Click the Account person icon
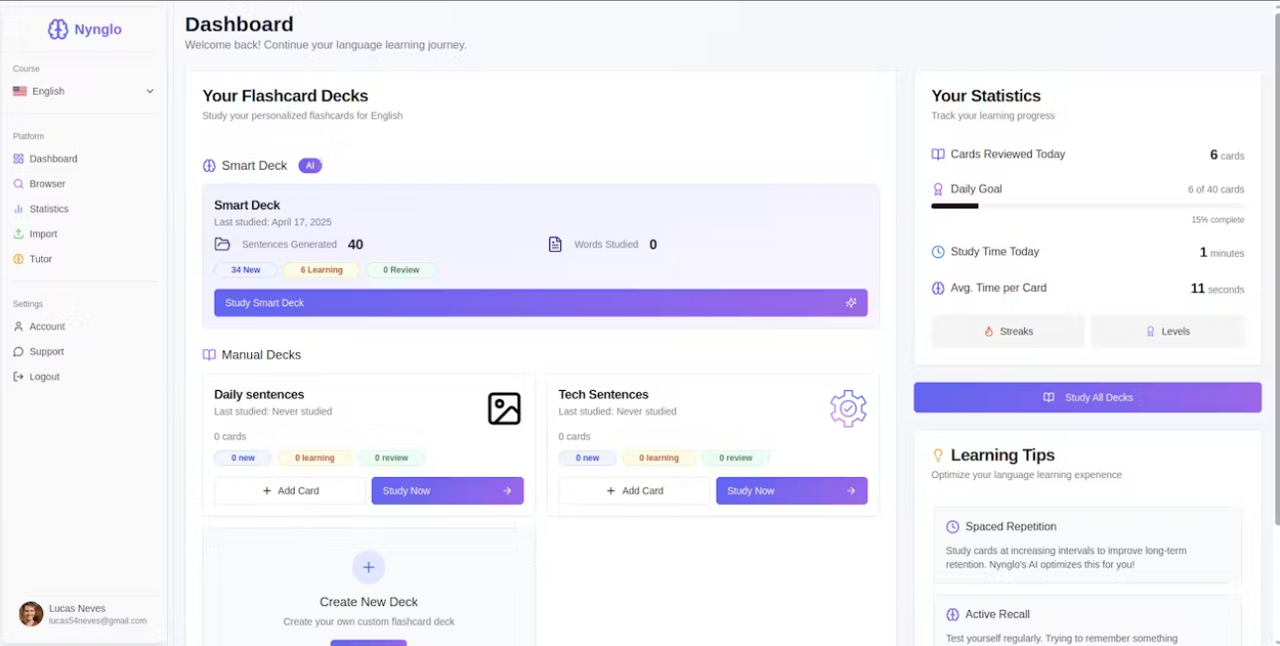Screen dimensions: 1280x646 [19, 327]
